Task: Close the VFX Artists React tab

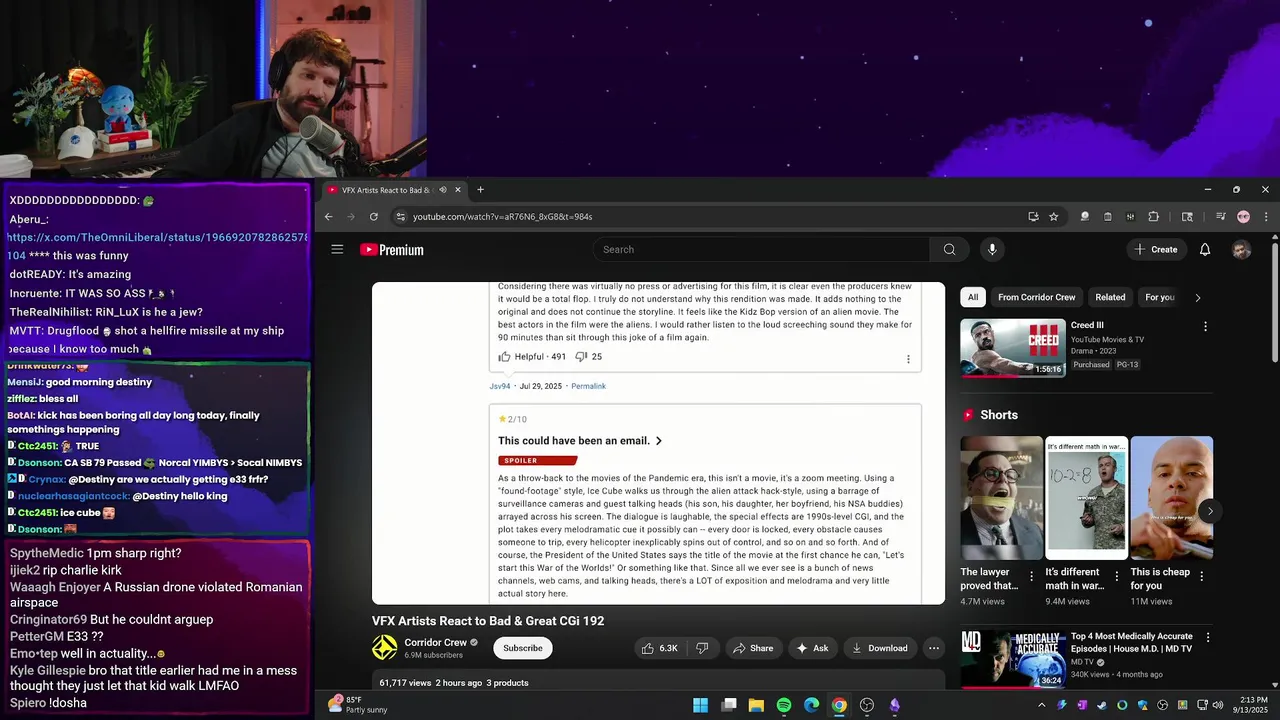Action: click(458, 190)
